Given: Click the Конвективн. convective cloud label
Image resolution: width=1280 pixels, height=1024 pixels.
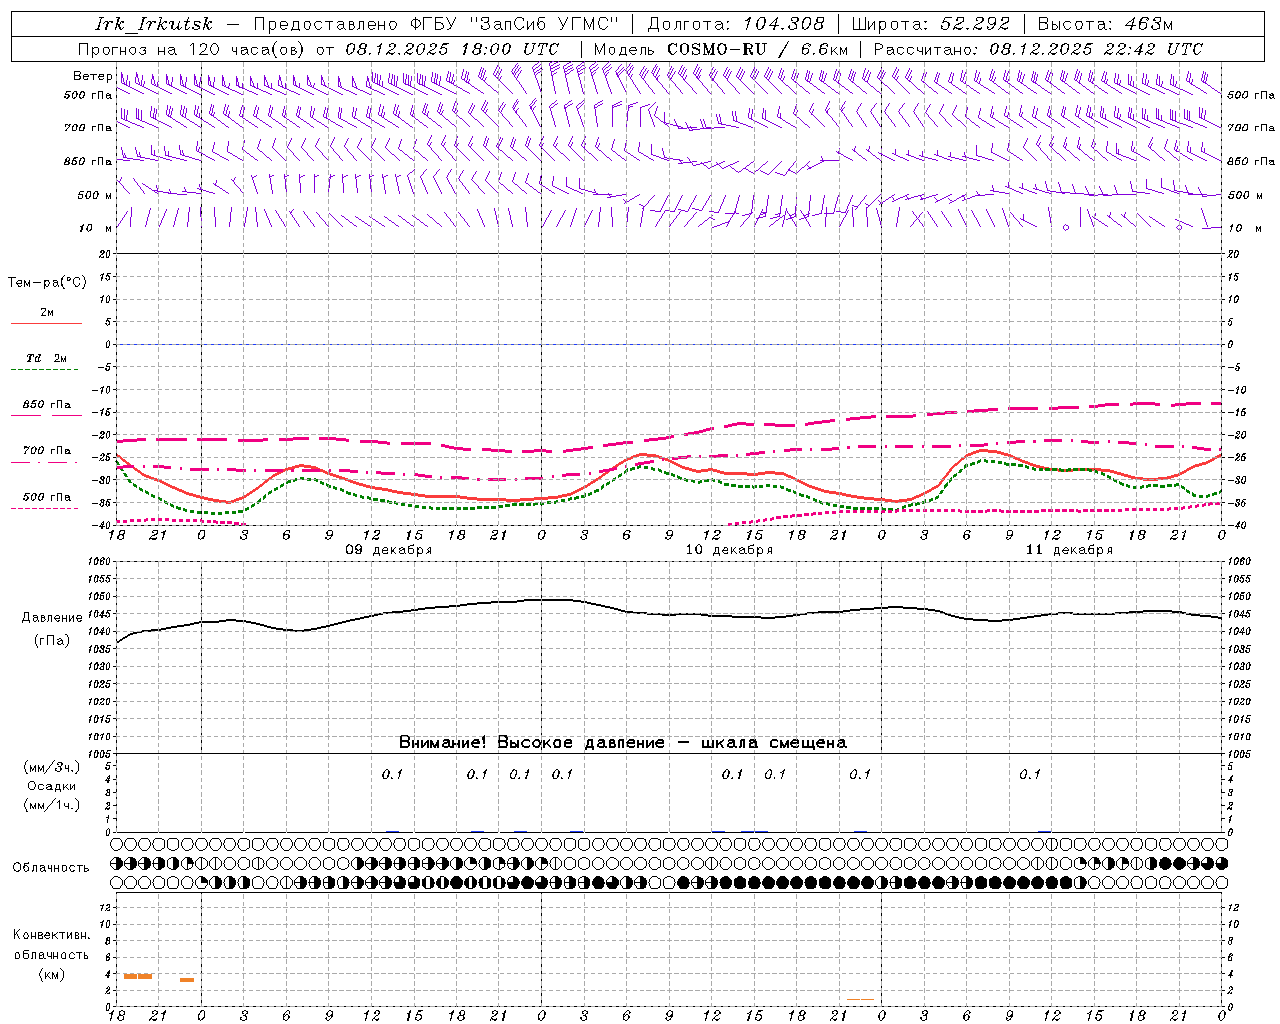Looking at the screenshot, I should (x=51, y=935).
